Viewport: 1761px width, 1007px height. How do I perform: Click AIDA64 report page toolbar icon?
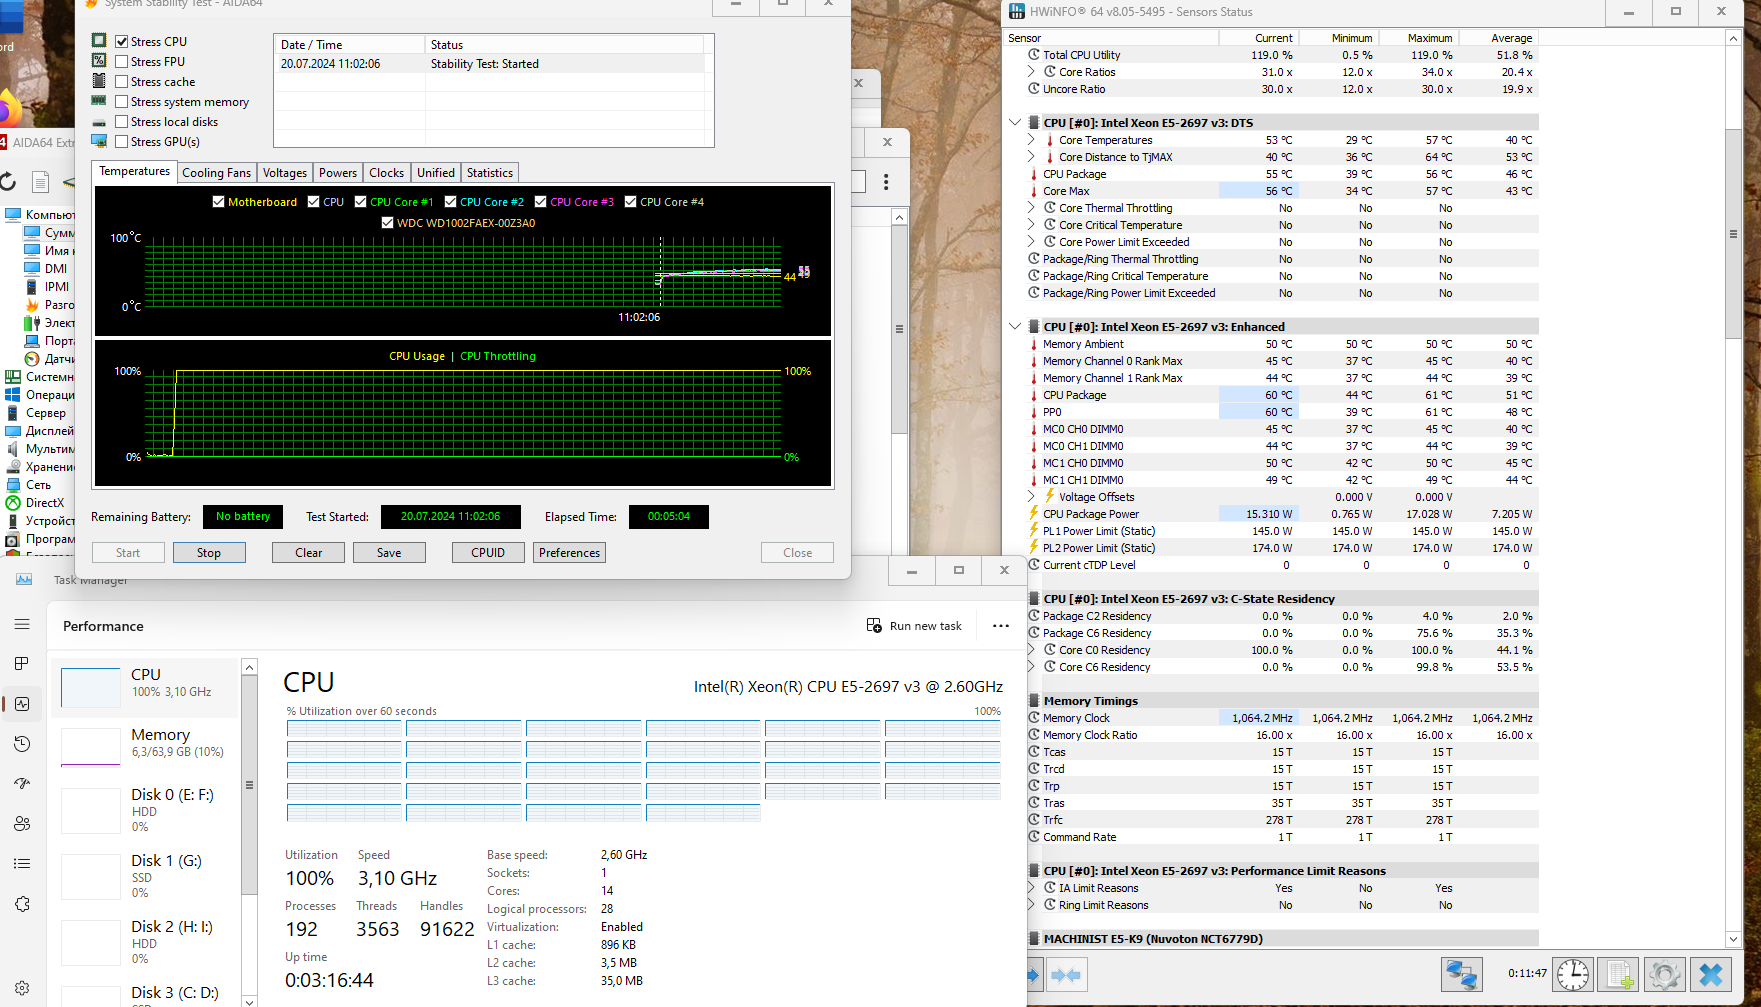(40, 181)
